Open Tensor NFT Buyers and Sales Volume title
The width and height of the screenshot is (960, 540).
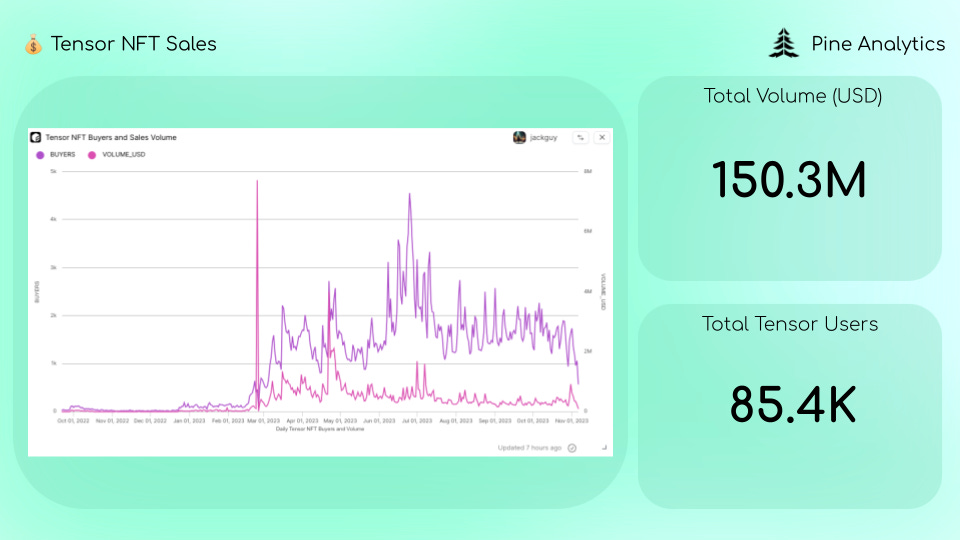111,138
